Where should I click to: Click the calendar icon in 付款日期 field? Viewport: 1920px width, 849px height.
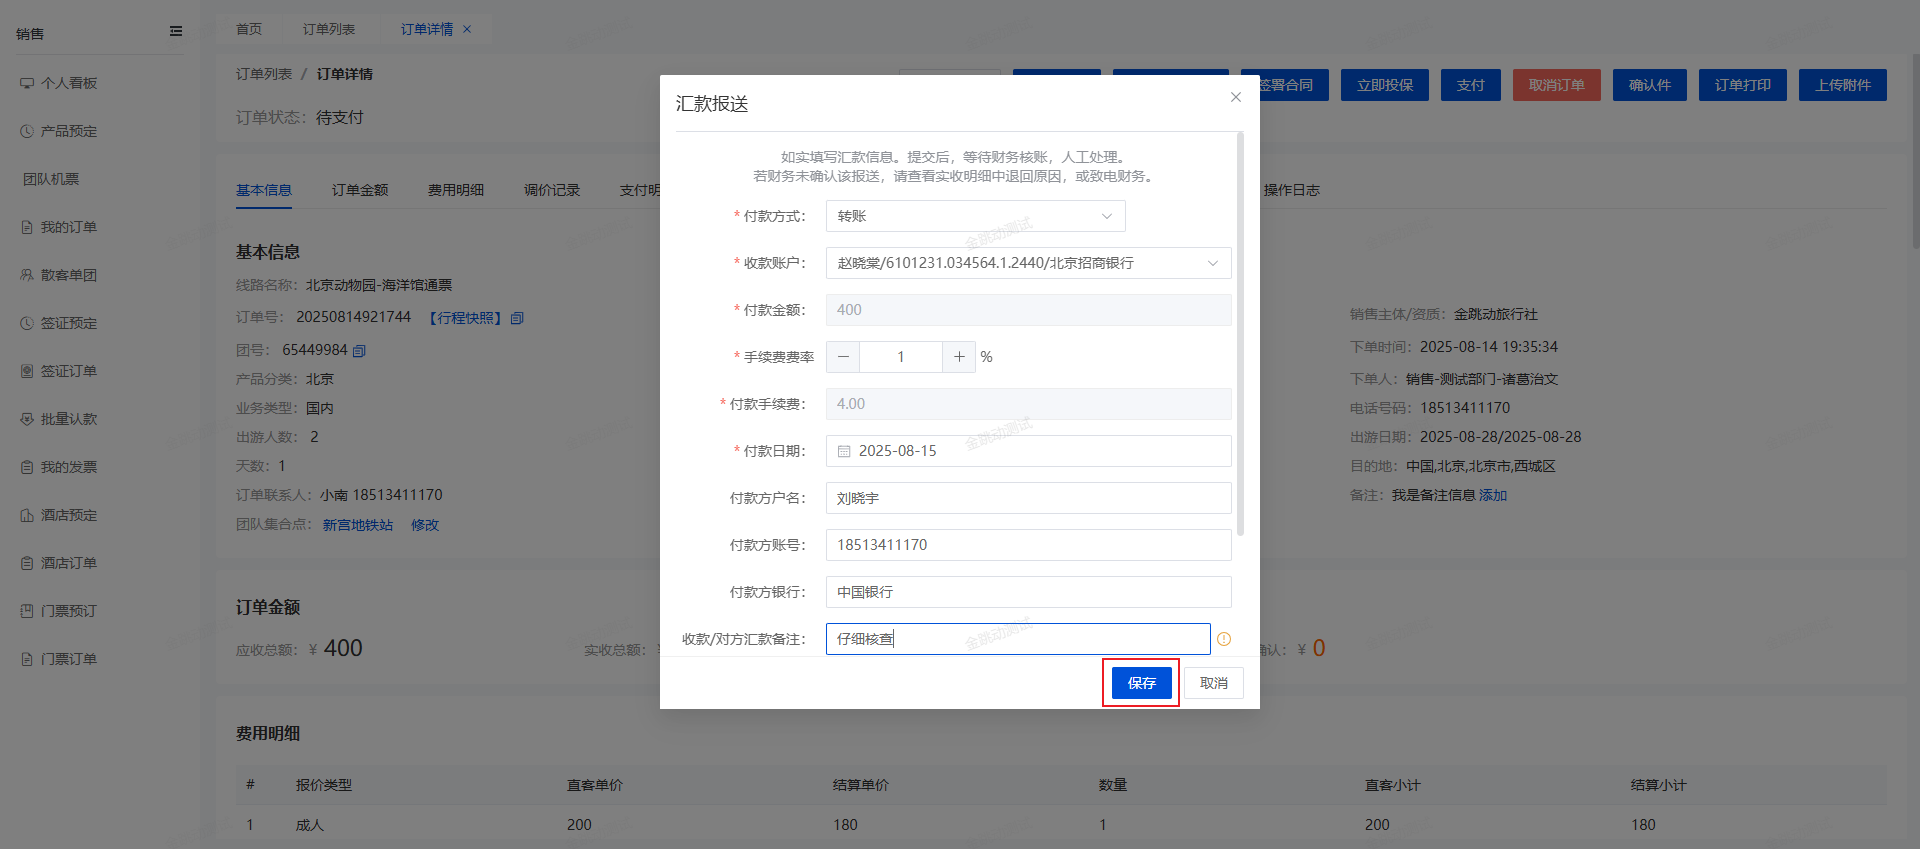(x=844, y=451)
